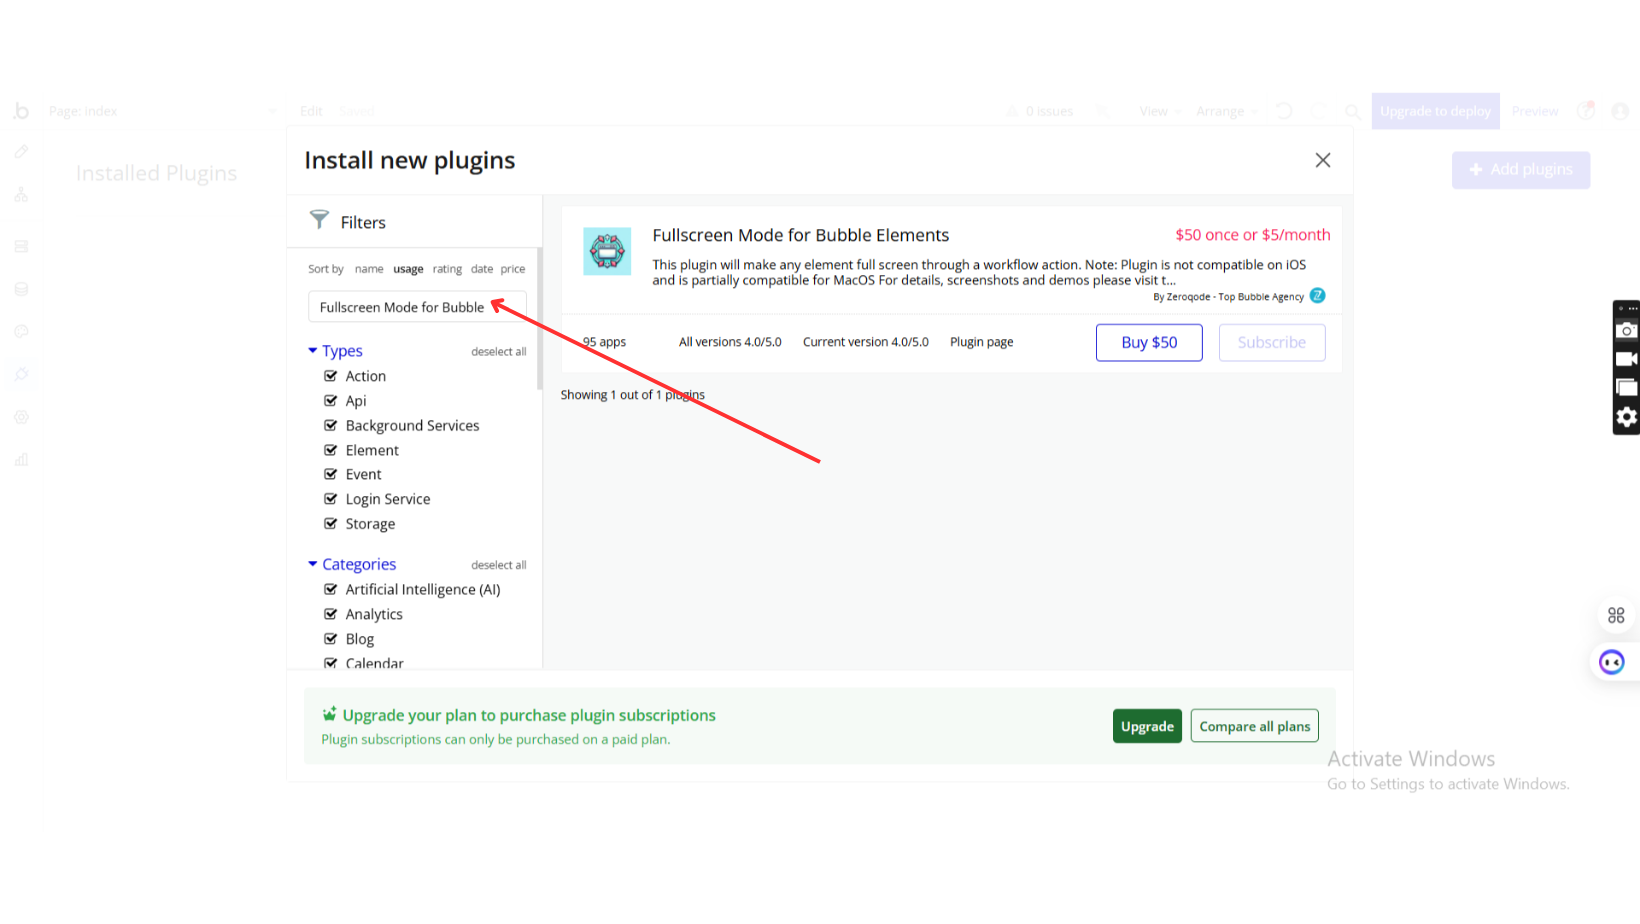This screenshot has width=1640, height=924.
Task: Start screen recording with the video icon
Action: (1626, 359)
